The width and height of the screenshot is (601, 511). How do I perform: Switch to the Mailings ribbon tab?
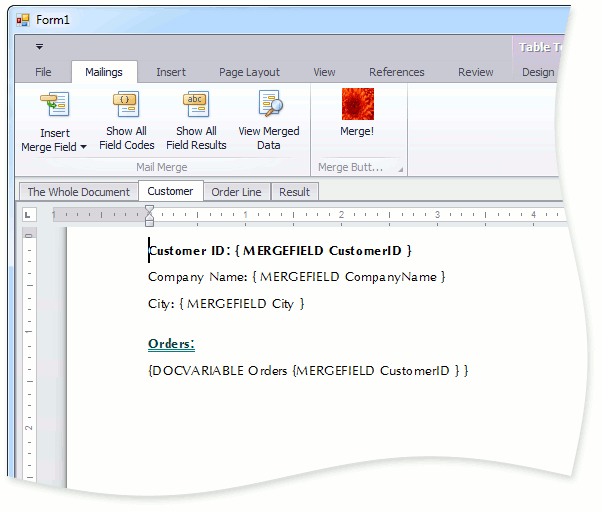(104, 72)
